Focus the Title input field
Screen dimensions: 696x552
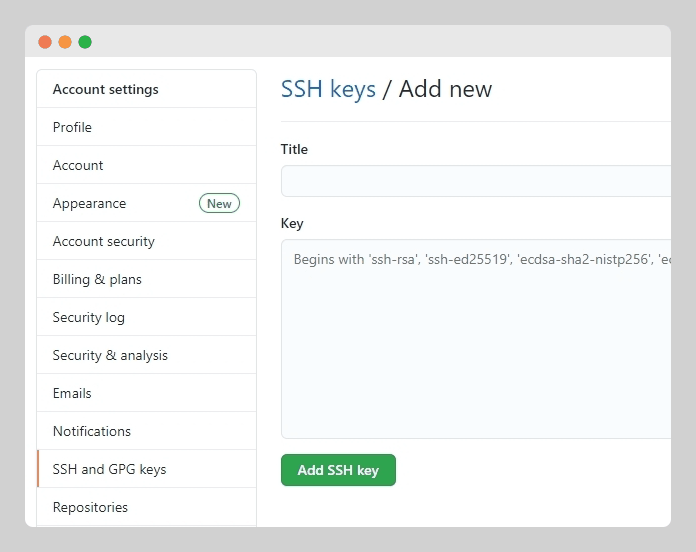[x=475, y=181]
